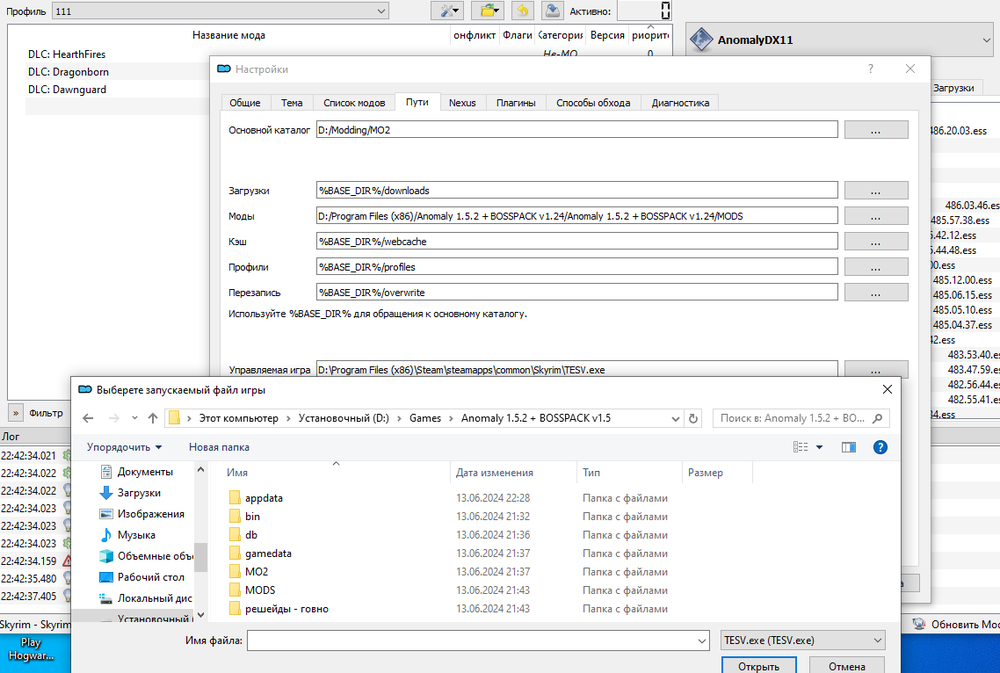
Task: Open the appdata folder
Action: 263,498
